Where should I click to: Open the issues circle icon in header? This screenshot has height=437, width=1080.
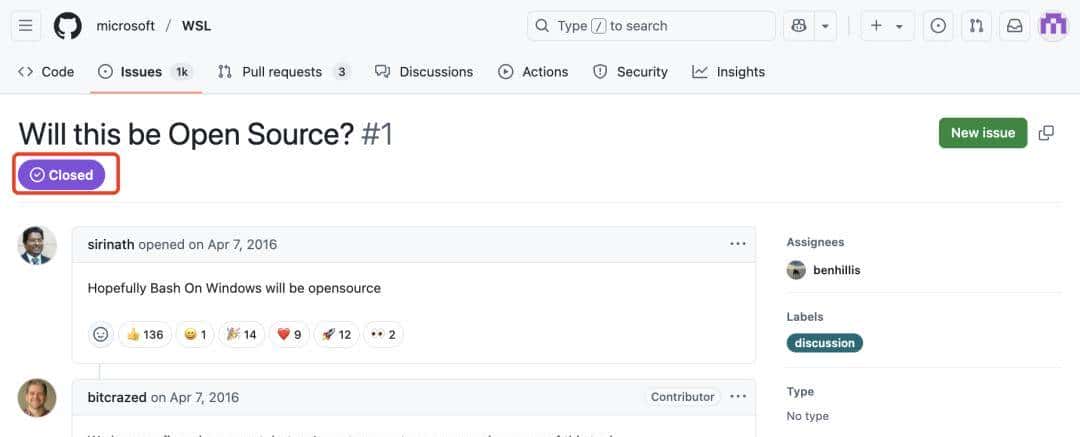point(938,26)
